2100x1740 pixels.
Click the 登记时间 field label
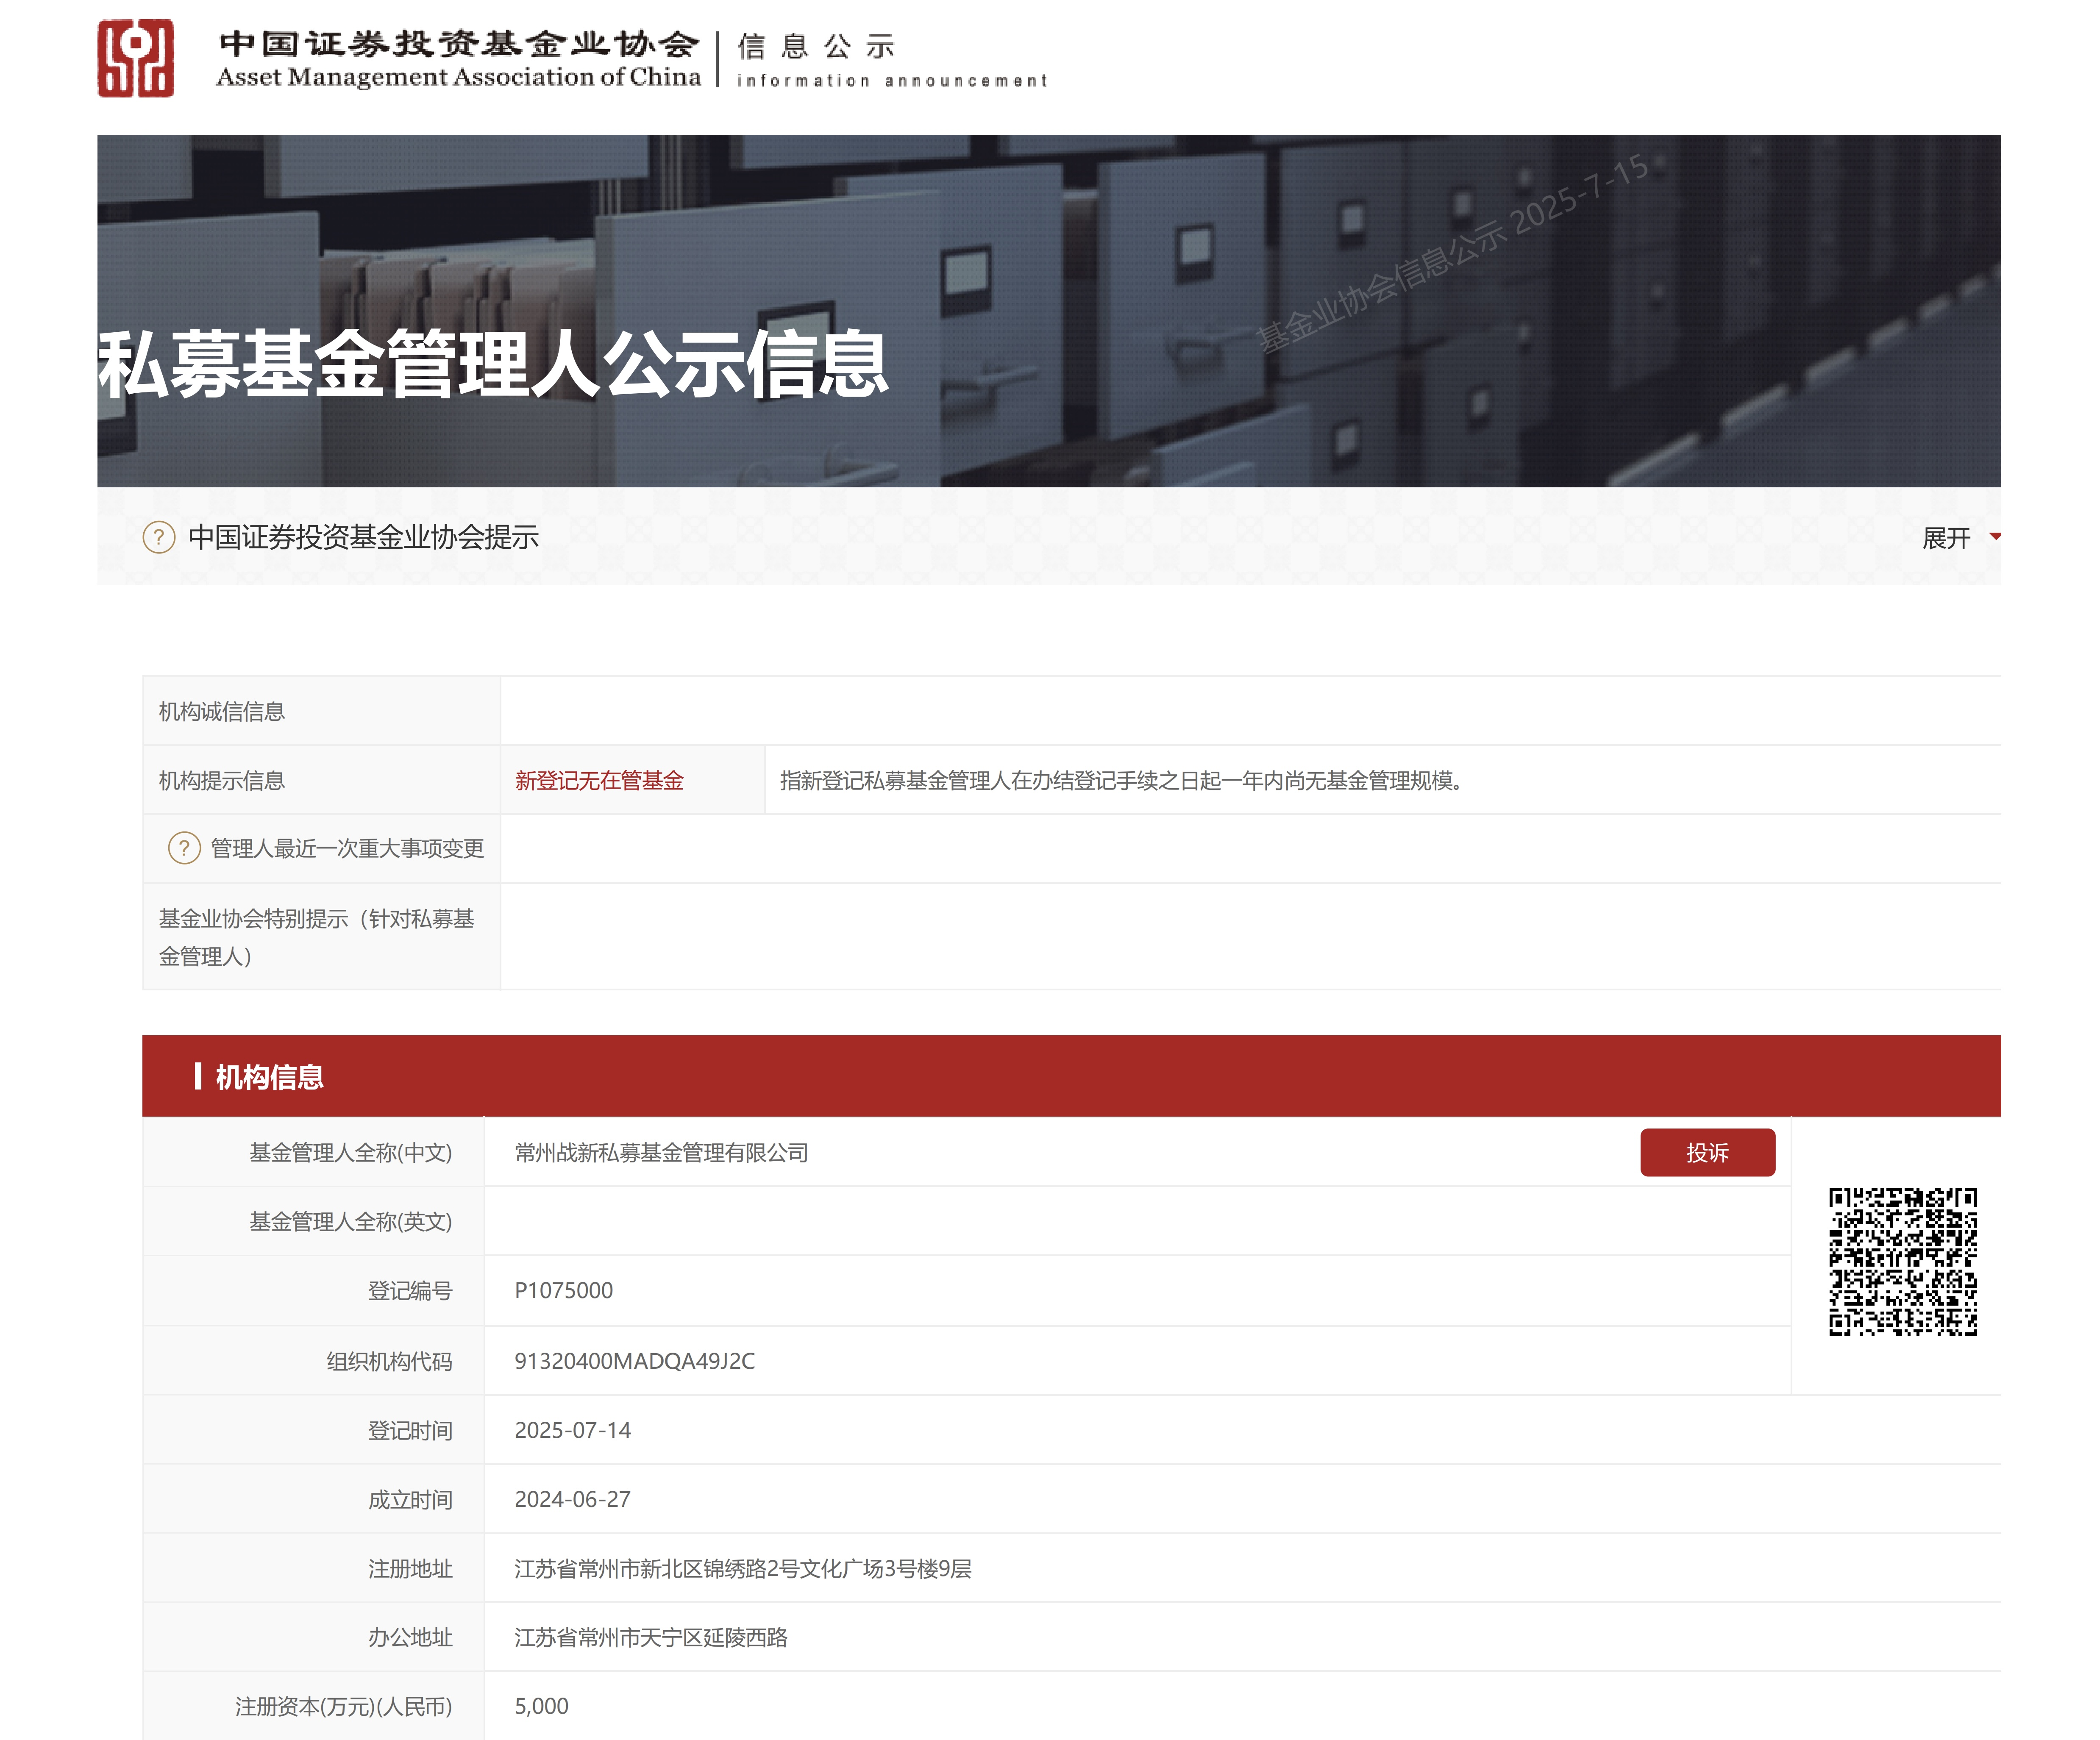(x=410, y=1429)
